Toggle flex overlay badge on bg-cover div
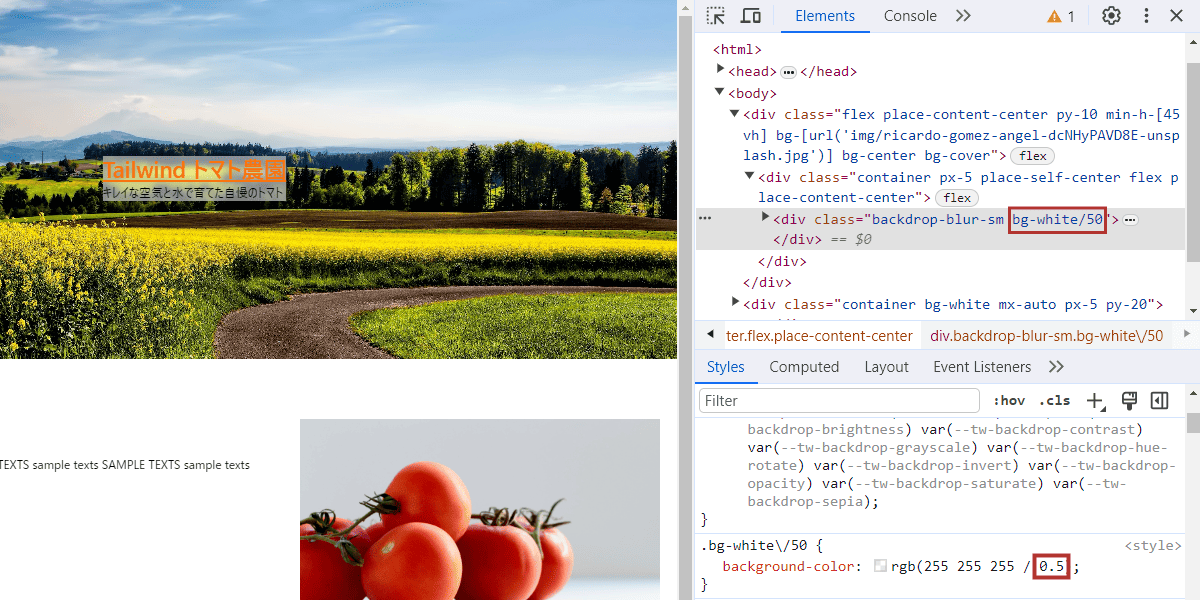 click(x=1033, y=156)
